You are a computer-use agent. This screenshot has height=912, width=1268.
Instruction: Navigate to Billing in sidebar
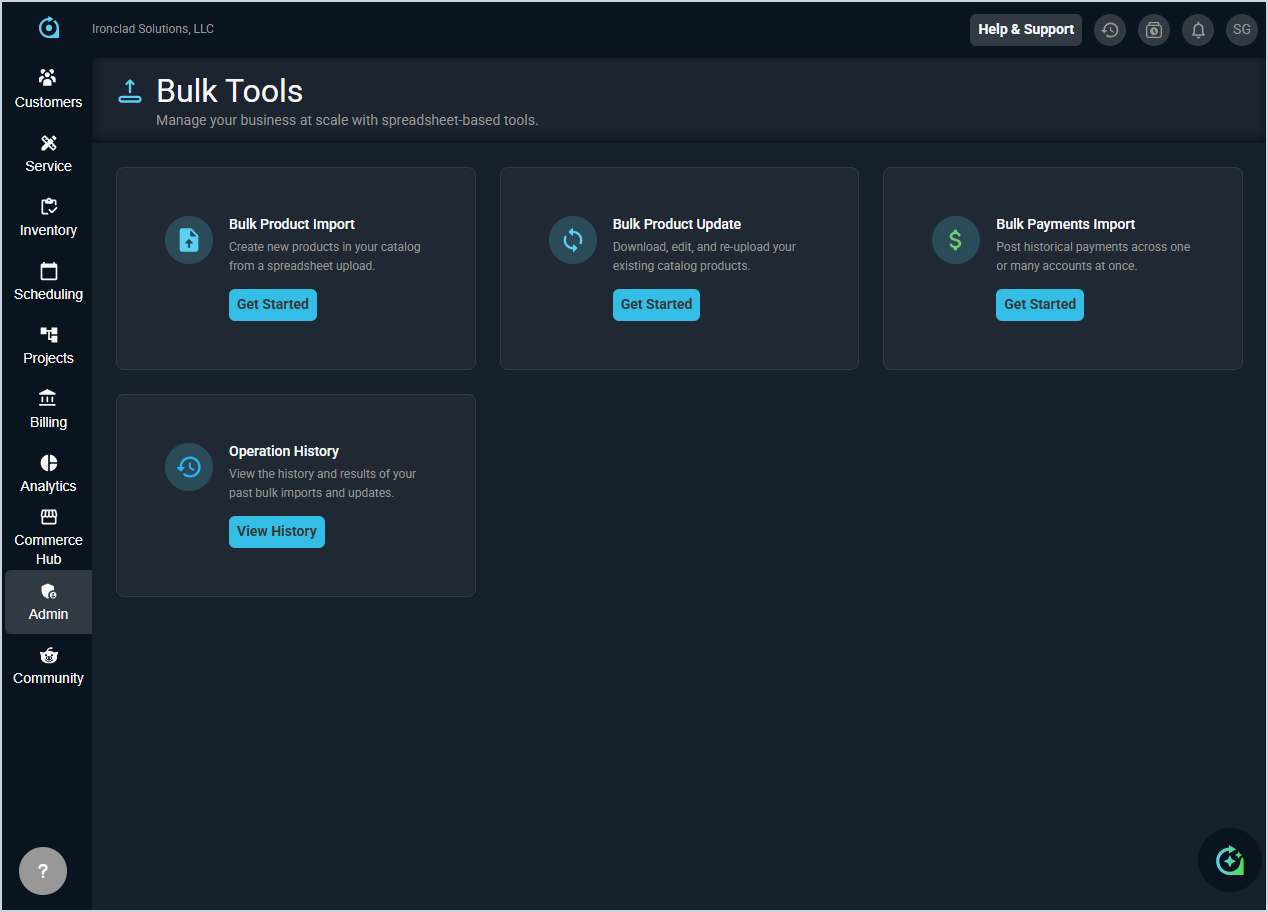click(x=48, y=408)
